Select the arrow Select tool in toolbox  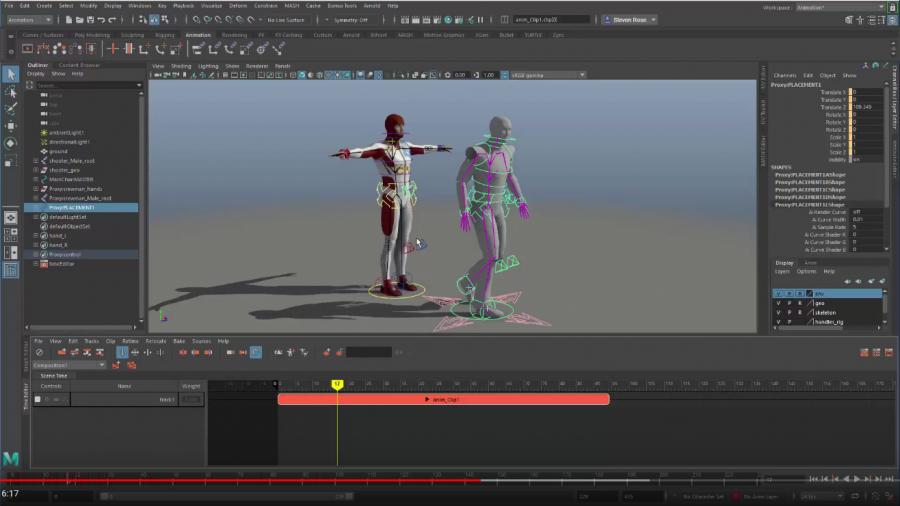(x=11, y=75)
